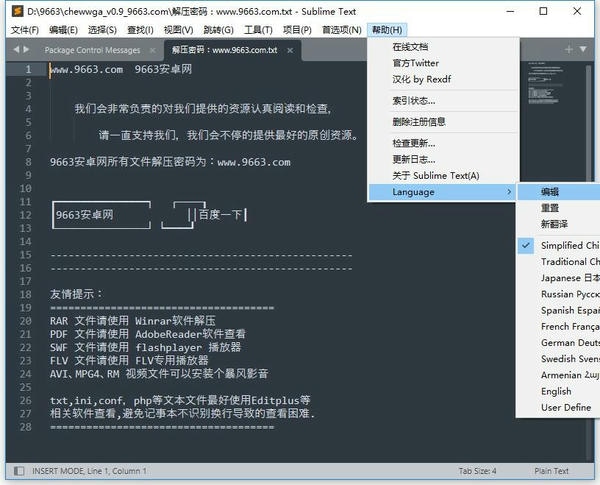The width and height of the screenshot is (600, 485).
Task: Click INSERT MODE, Line 1, Column 1 status
Action: [89, 471]
